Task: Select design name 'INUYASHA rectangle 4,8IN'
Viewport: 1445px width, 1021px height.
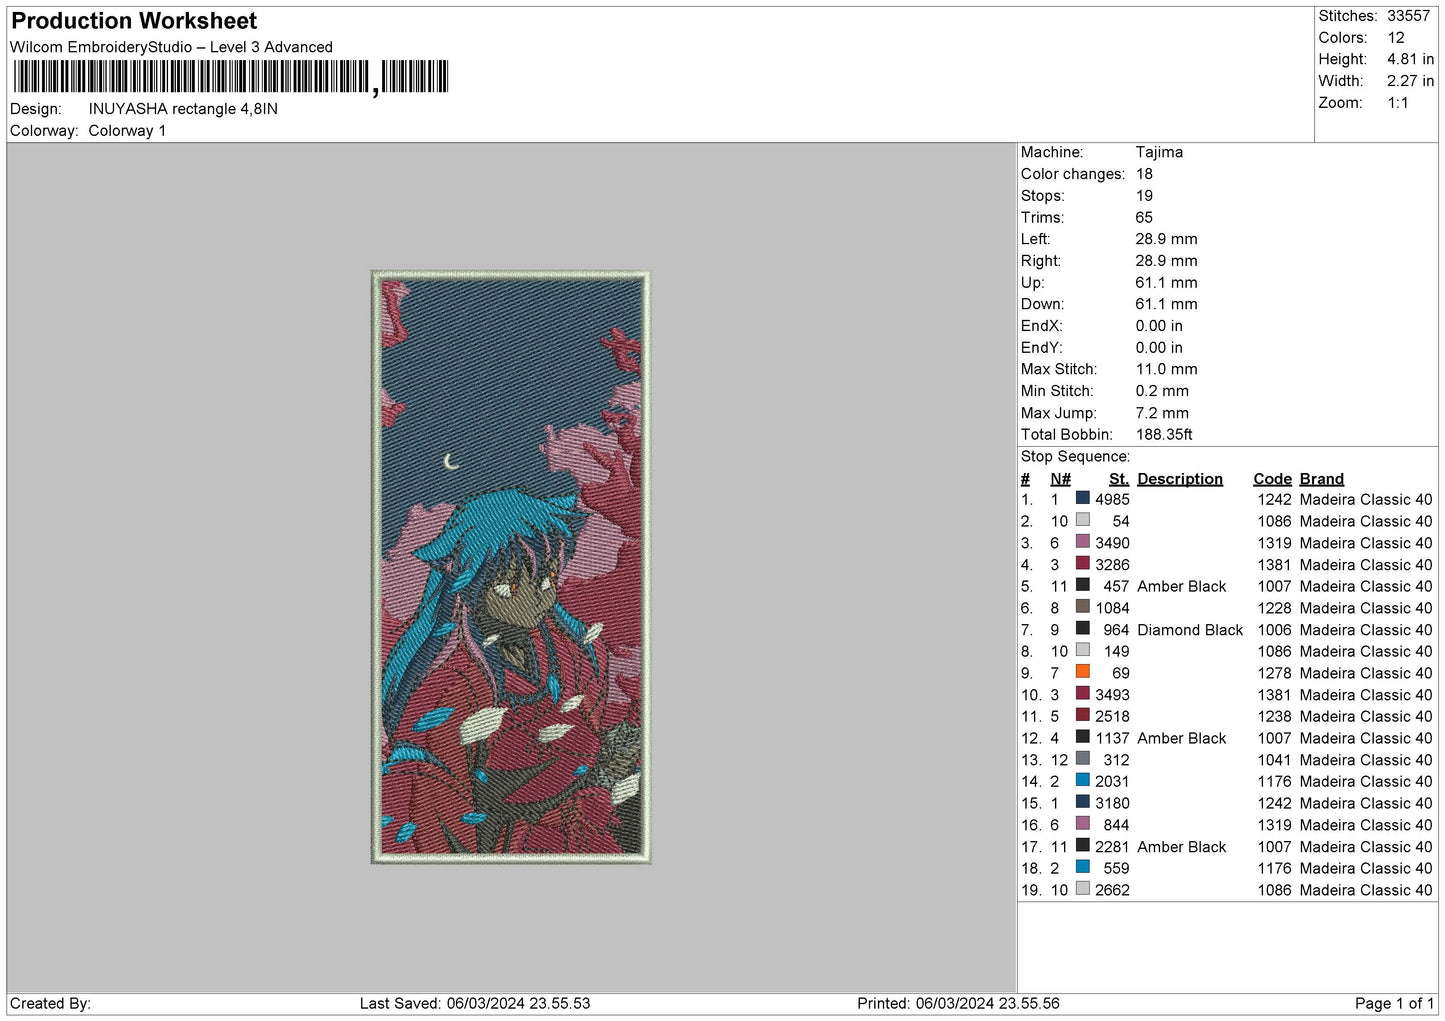Action: (183, 109)
